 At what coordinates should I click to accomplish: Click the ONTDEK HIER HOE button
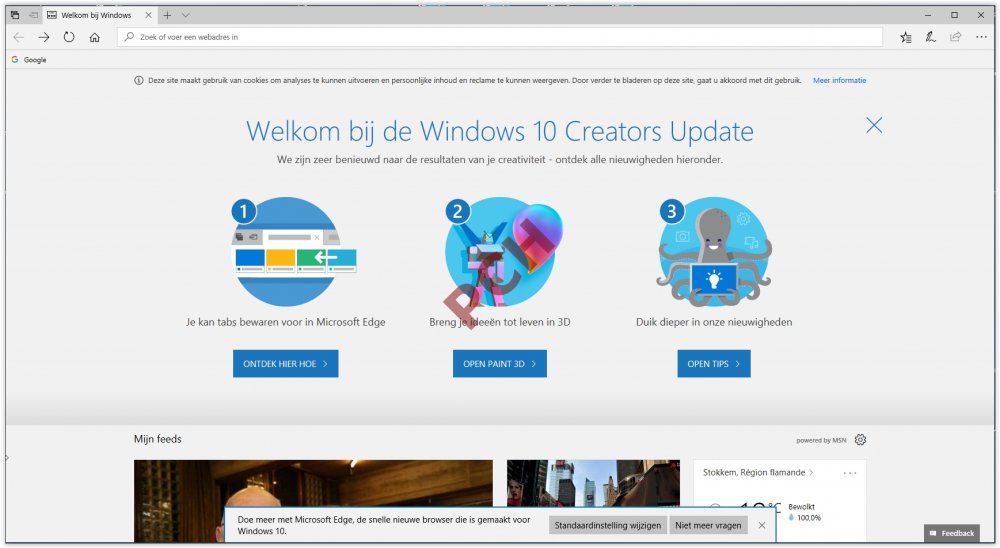[286, 364]
